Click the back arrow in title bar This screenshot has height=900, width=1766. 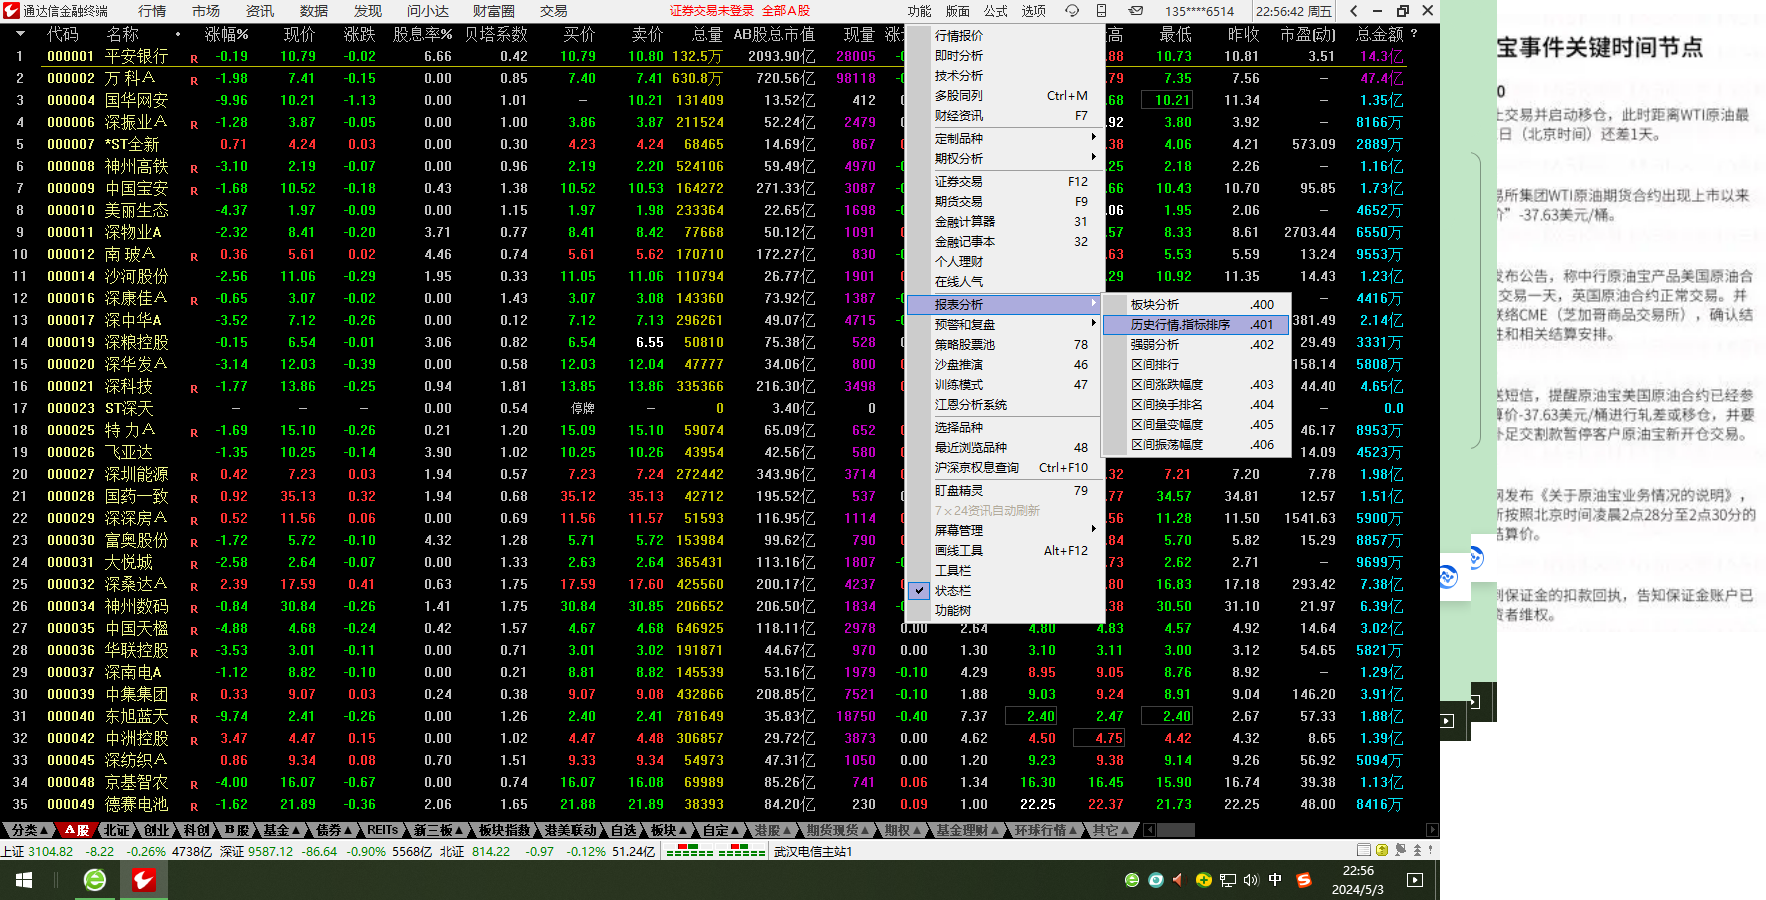click(1354, 11)
